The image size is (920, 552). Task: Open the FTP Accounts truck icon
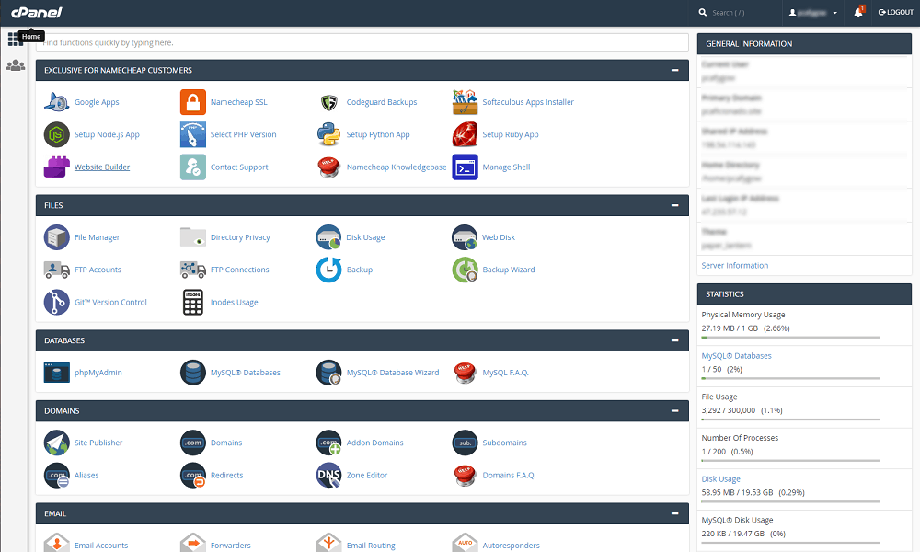[57, 270]
